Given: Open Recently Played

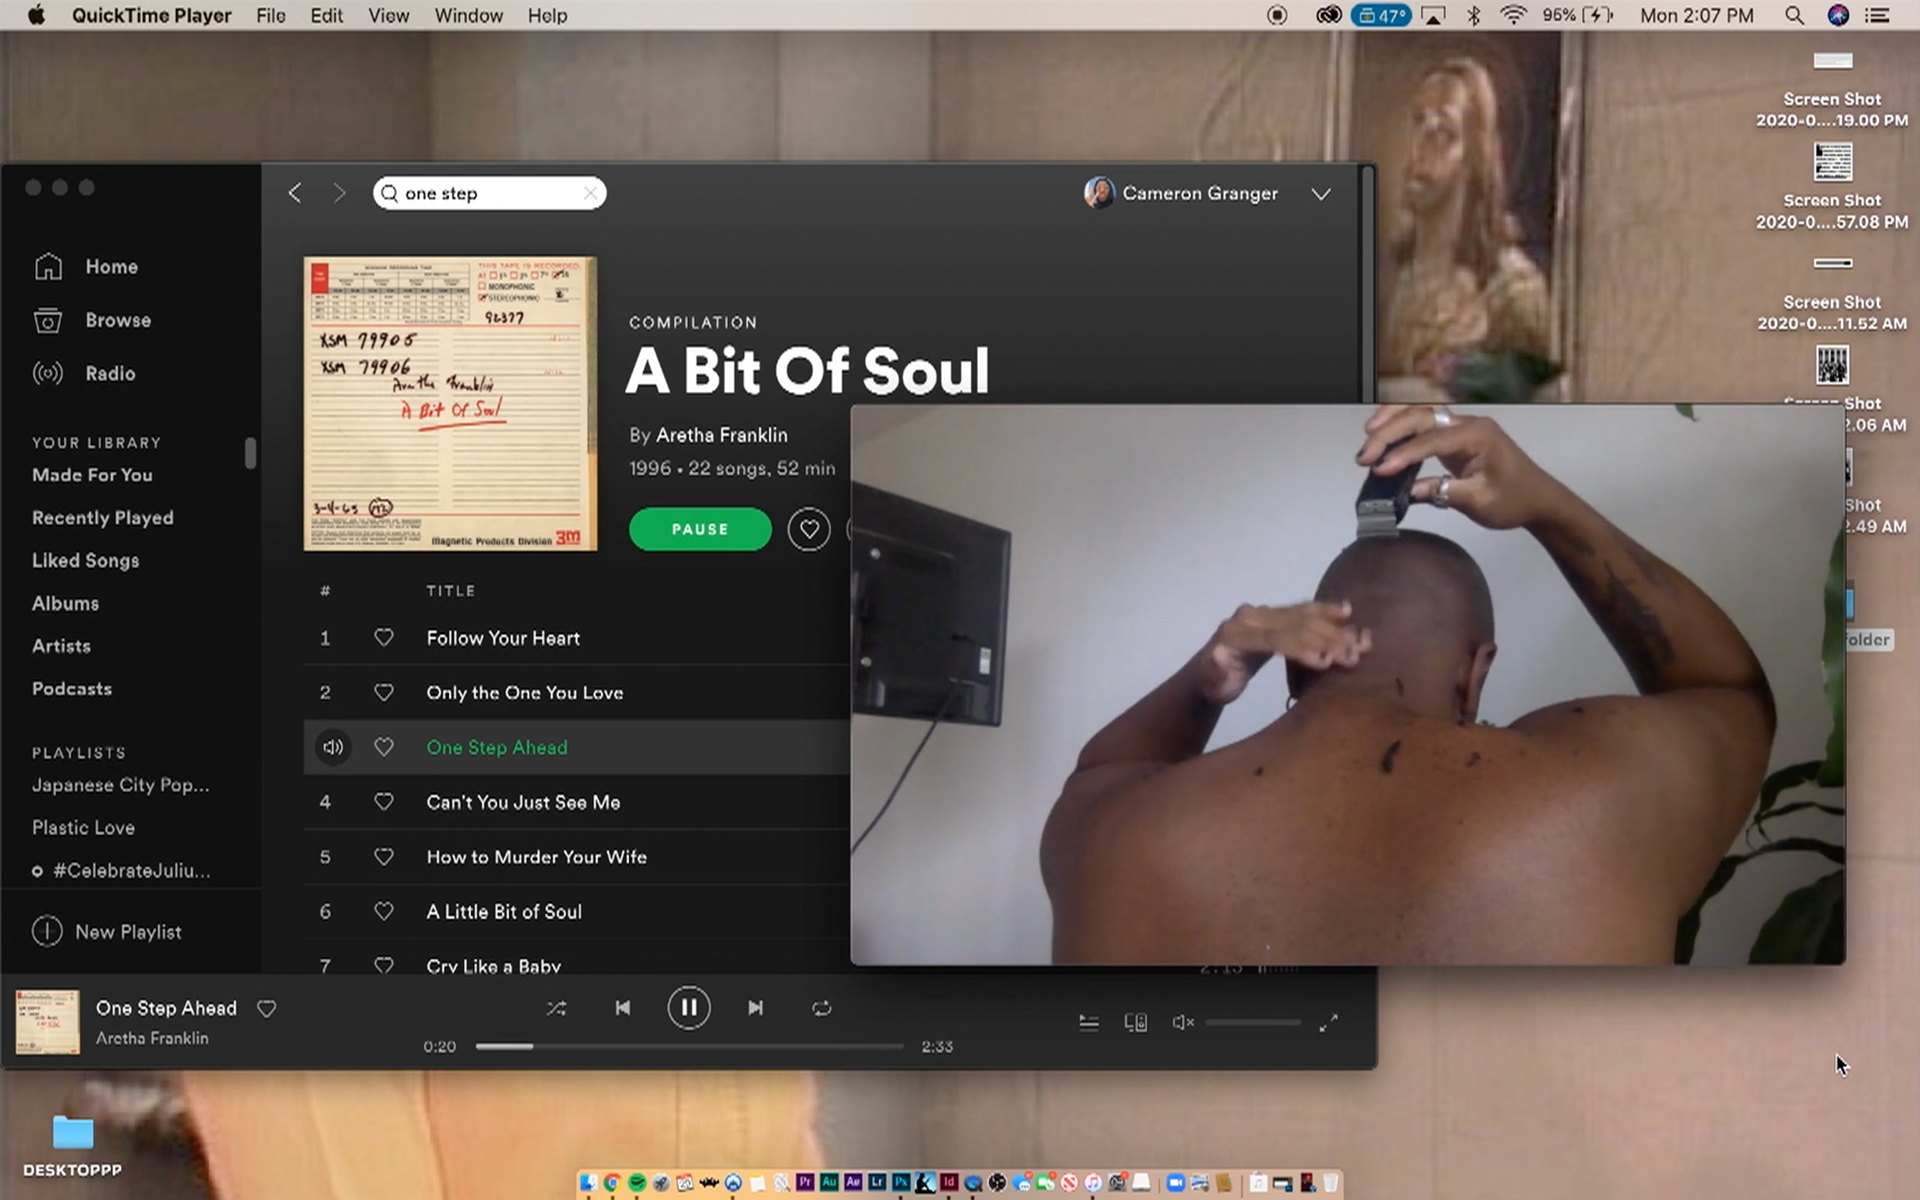Looking at the screenshot, I should (x=103, y=518).
